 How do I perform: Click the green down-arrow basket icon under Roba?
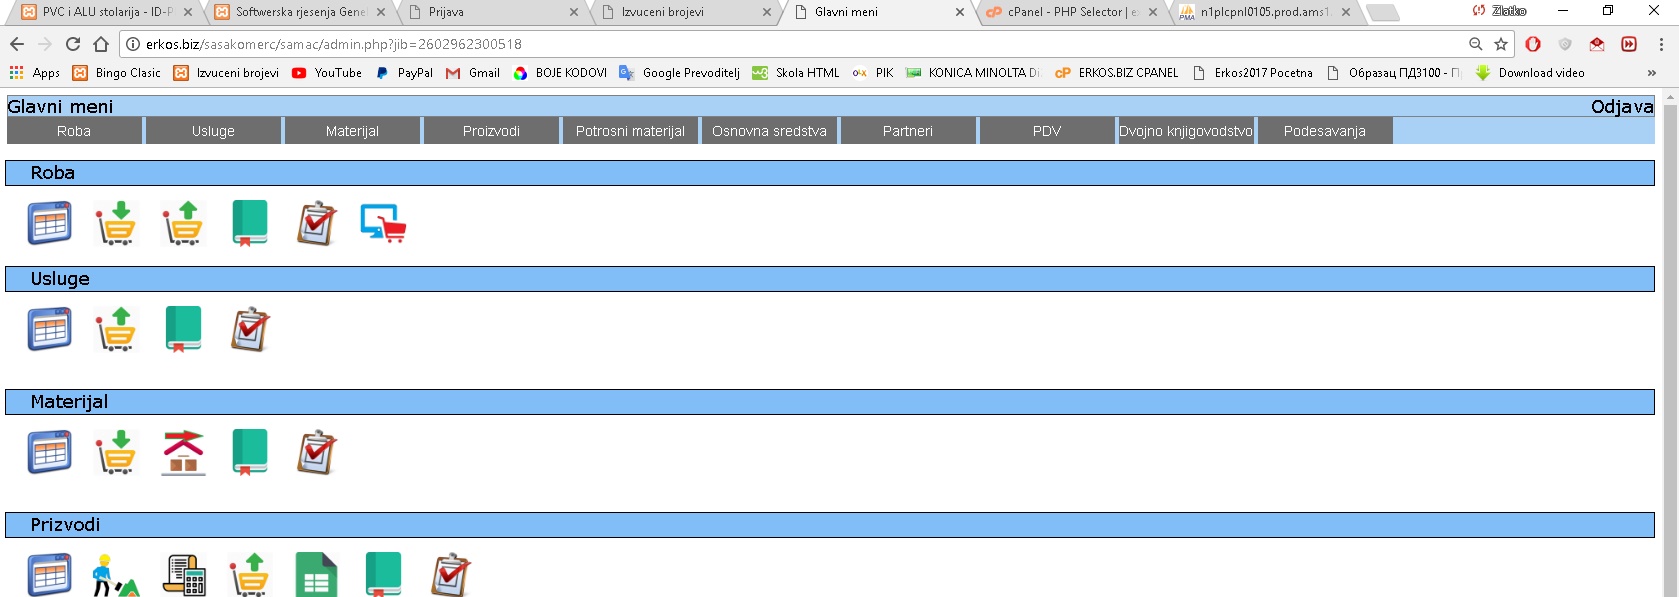point(116,223)
